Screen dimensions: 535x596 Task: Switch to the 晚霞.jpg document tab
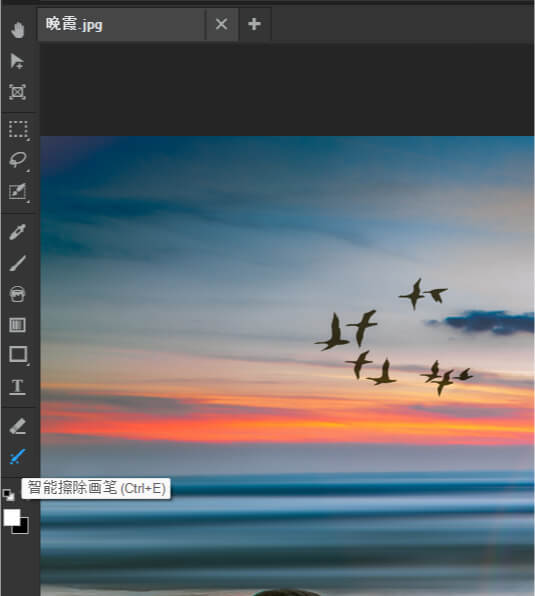(121, 24)
